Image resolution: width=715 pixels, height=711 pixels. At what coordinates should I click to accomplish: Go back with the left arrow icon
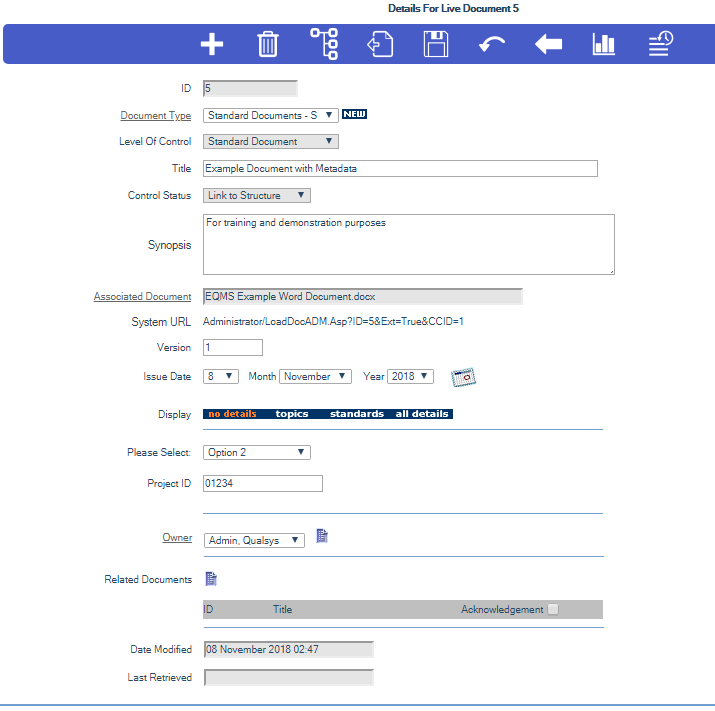coord(548,45)
